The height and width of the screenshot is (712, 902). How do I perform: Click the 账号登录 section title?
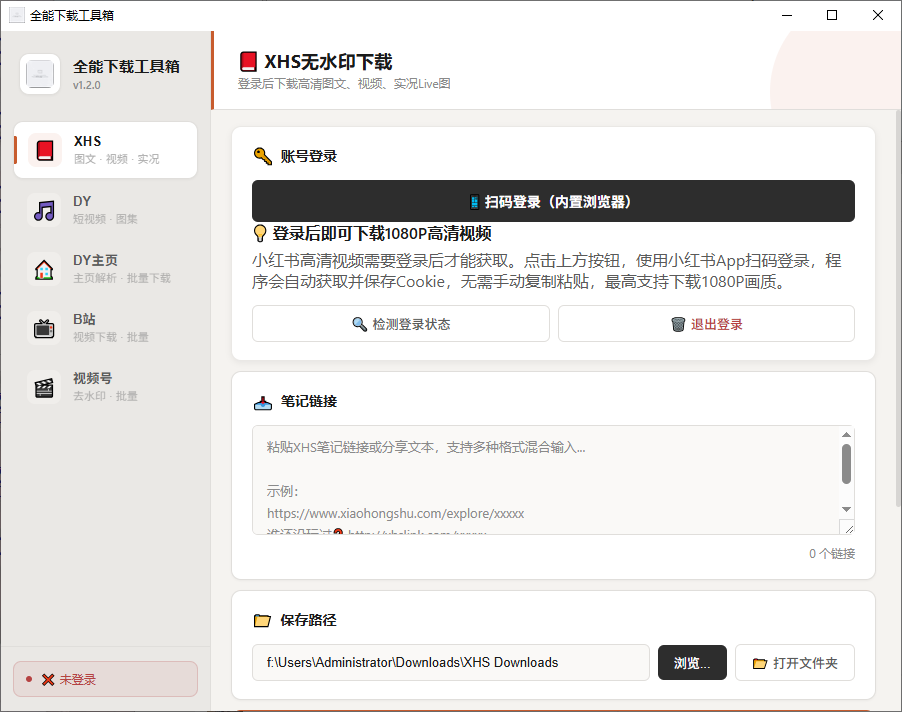tap(308, 156)
